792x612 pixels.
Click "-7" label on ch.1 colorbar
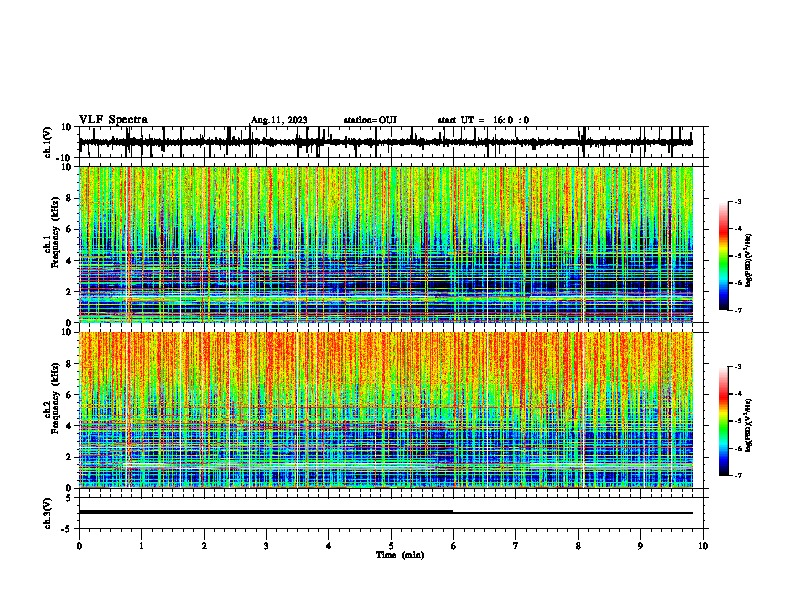coord(737,310)
